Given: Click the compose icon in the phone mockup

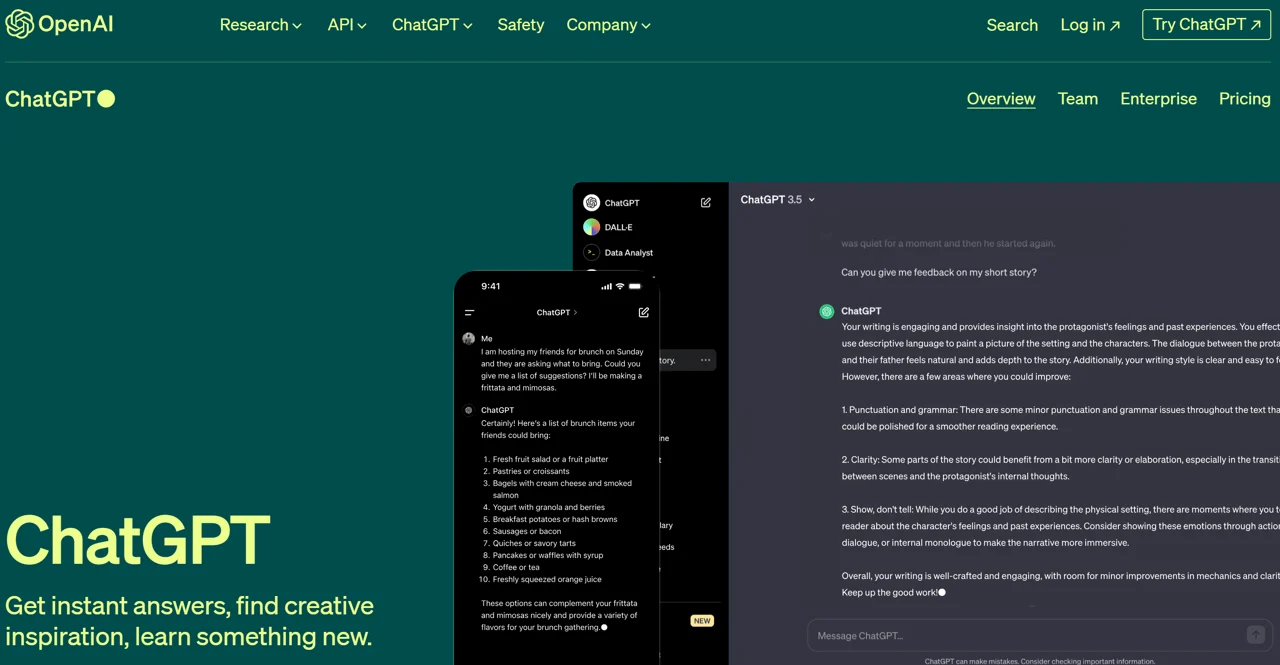Looking at the screenshot, I should click(644, 312).
